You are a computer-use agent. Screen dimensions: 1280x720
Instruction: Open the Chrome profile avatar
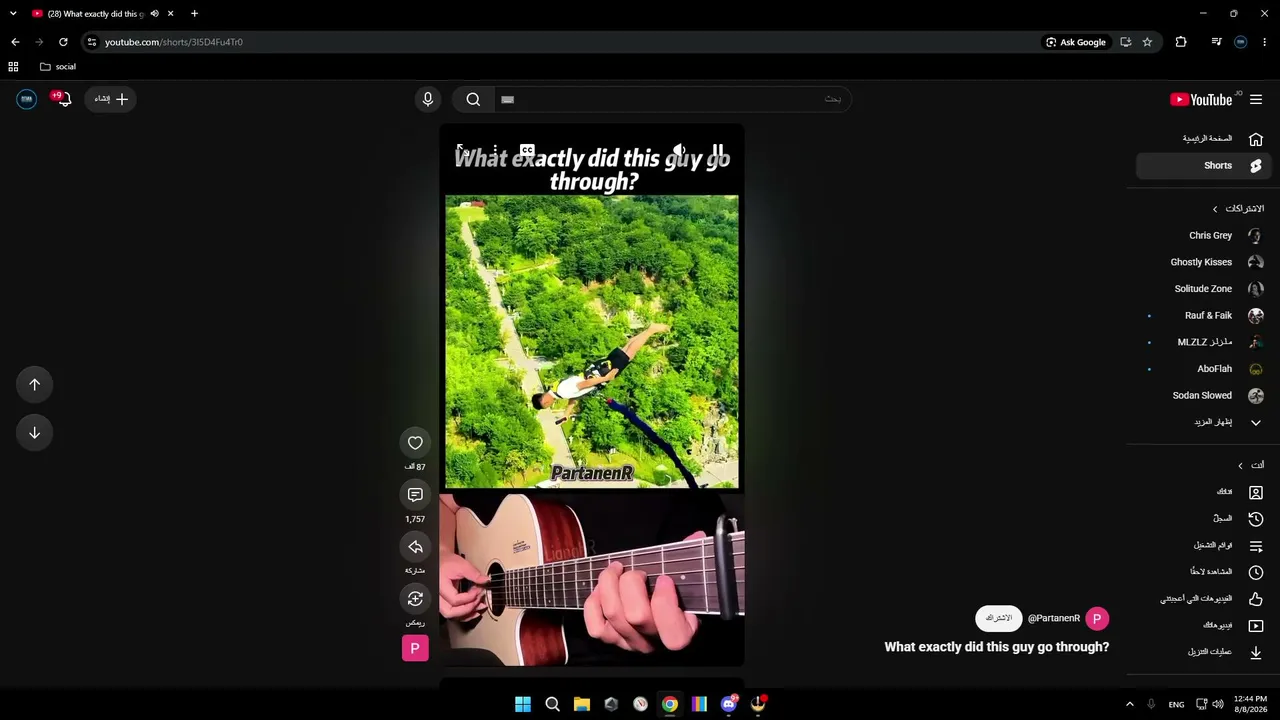click(1241, 42)
